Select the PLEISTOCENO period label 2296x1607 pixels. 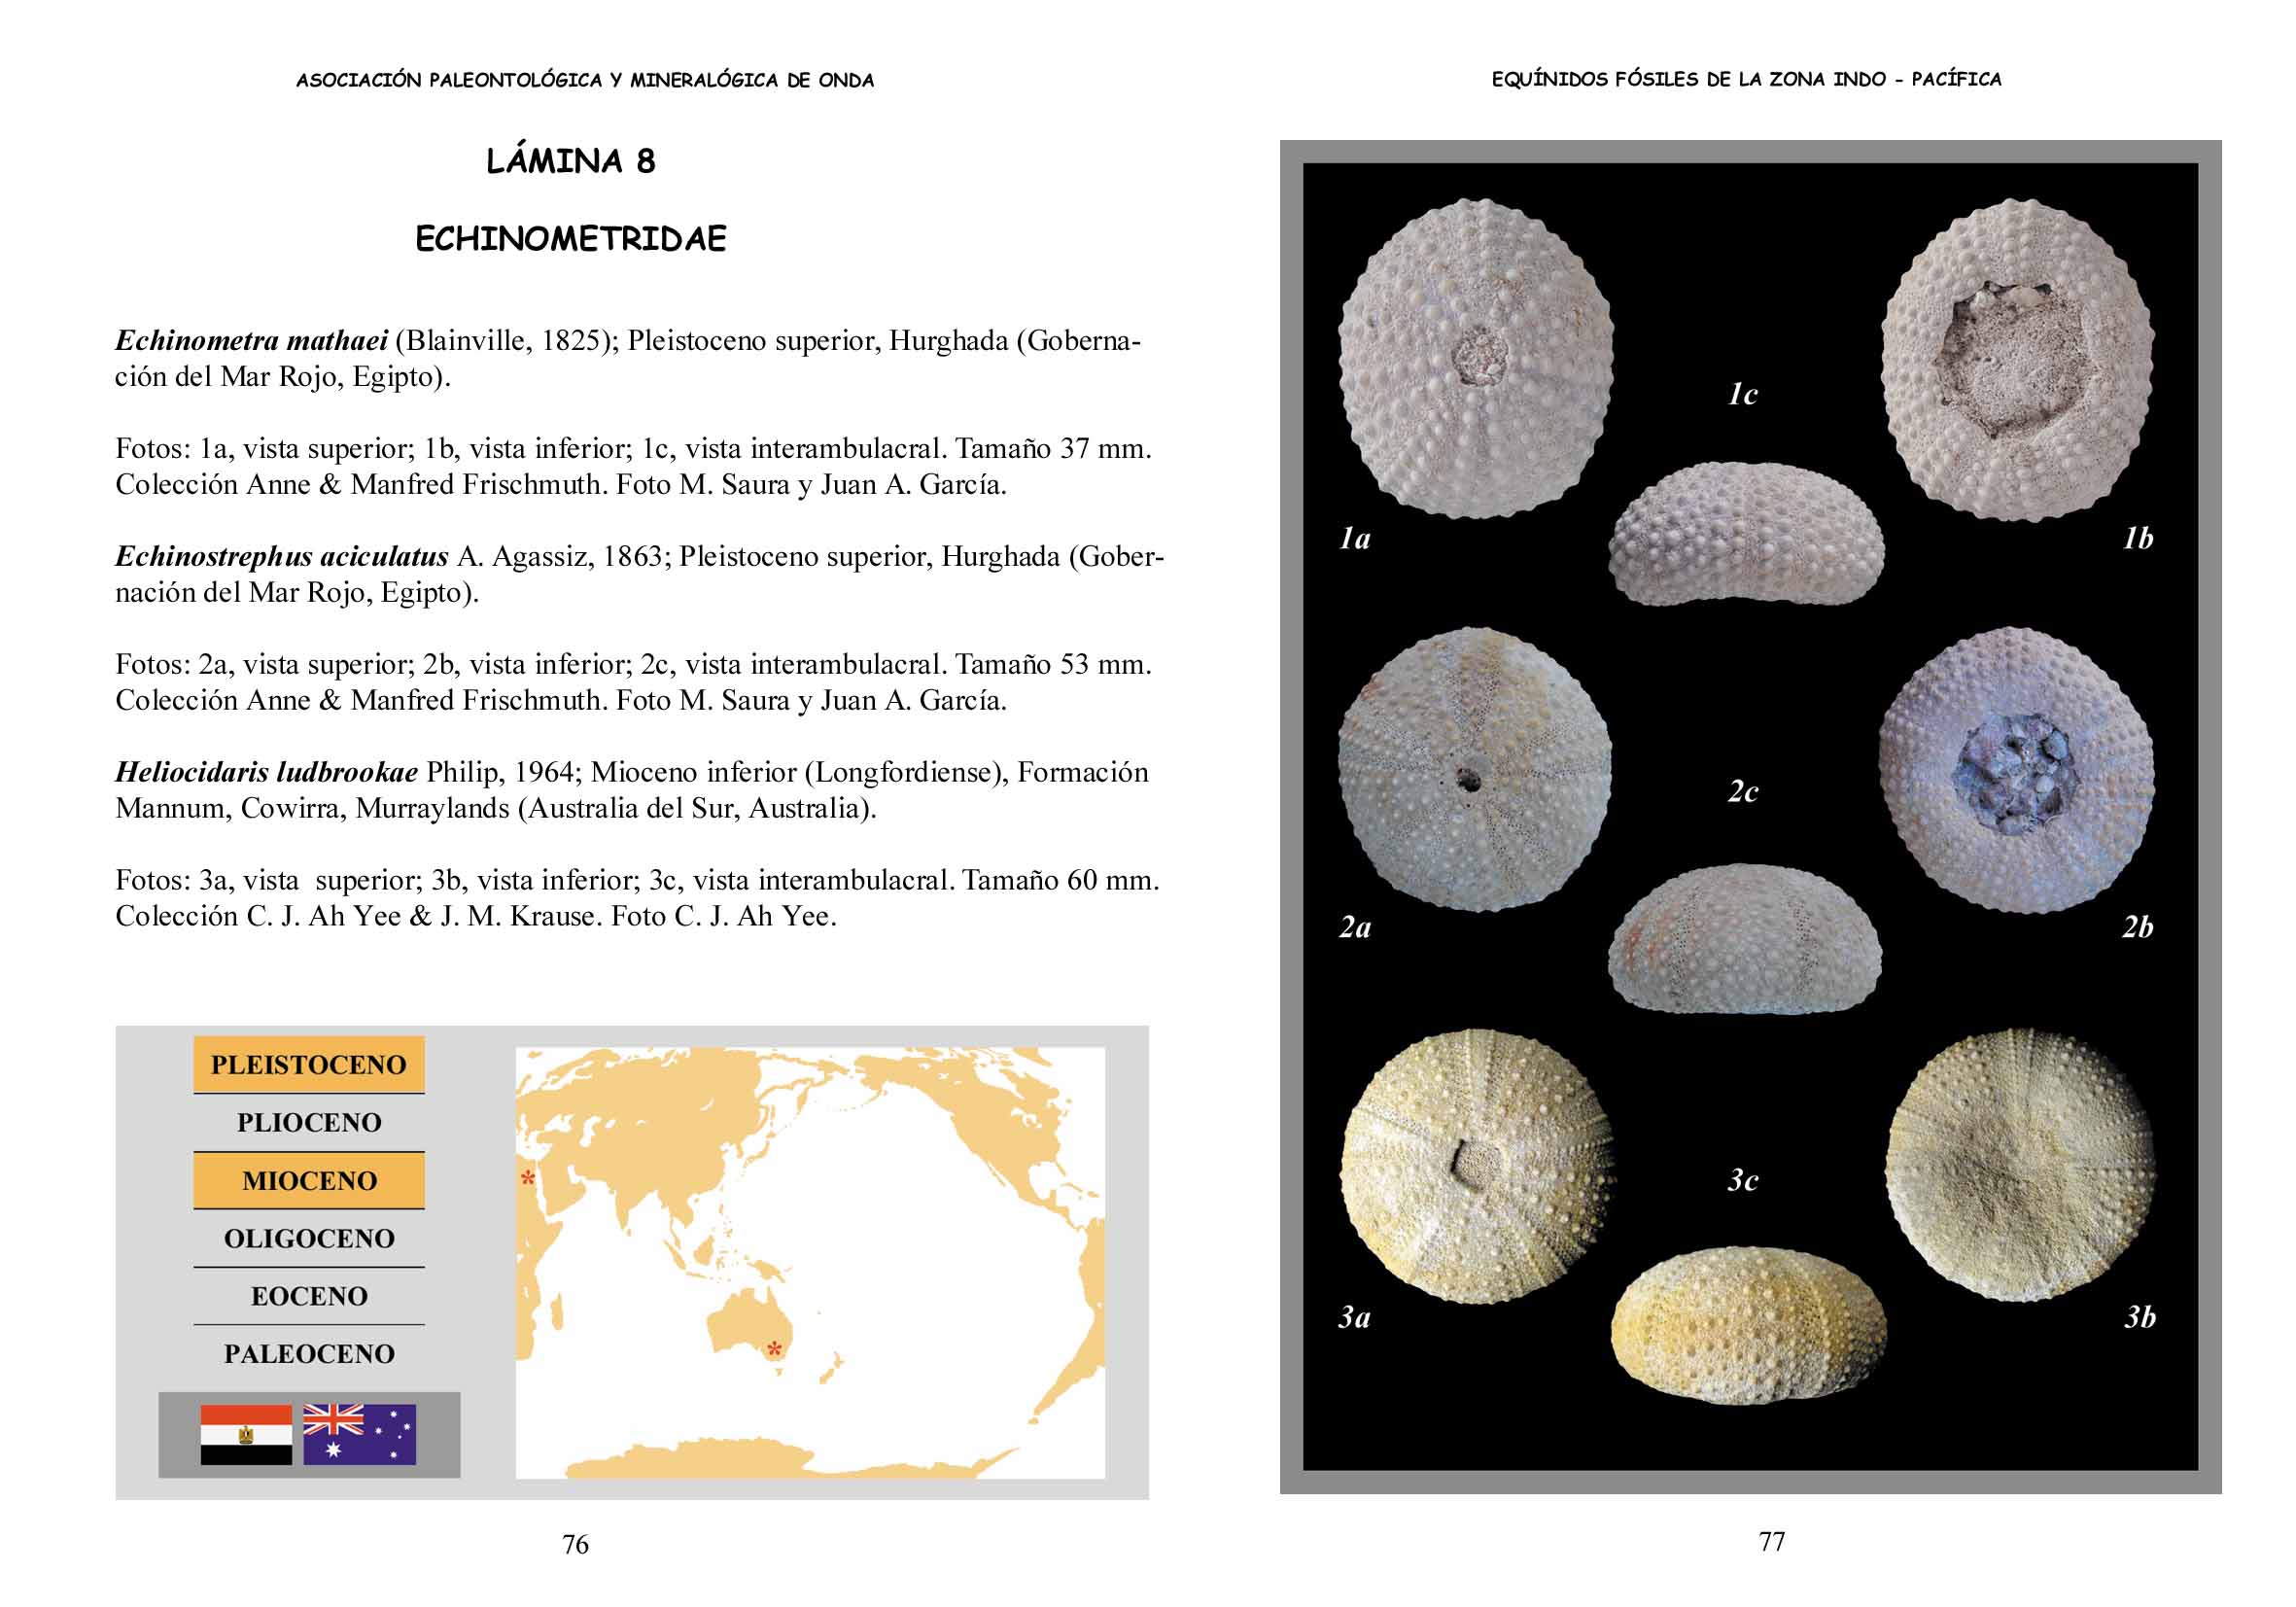tap(308, 1064)
